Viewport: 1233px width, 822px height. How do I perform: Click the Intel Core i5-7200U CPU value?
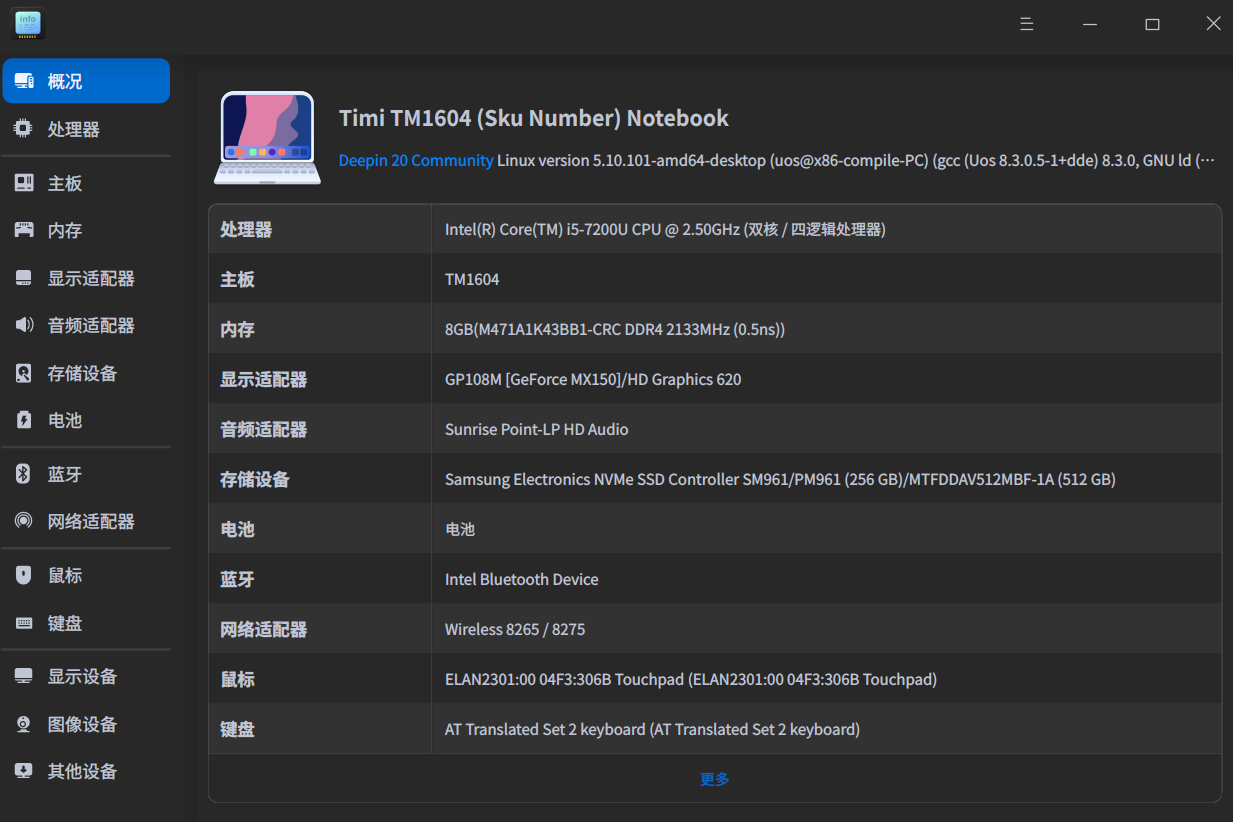pos(665,229)
